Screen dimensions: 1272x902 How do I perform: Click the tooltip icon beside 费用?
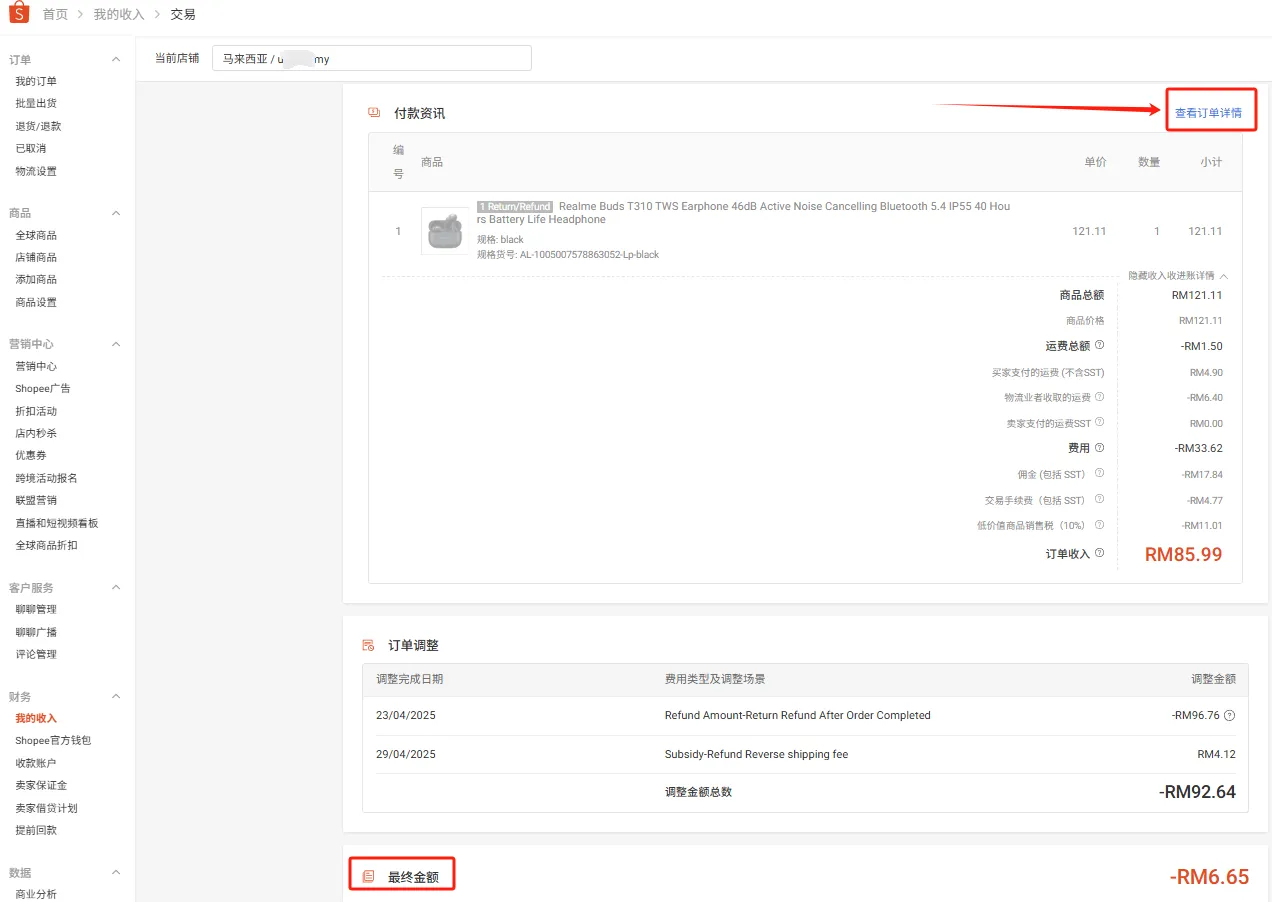click(x=1099, y=447)
